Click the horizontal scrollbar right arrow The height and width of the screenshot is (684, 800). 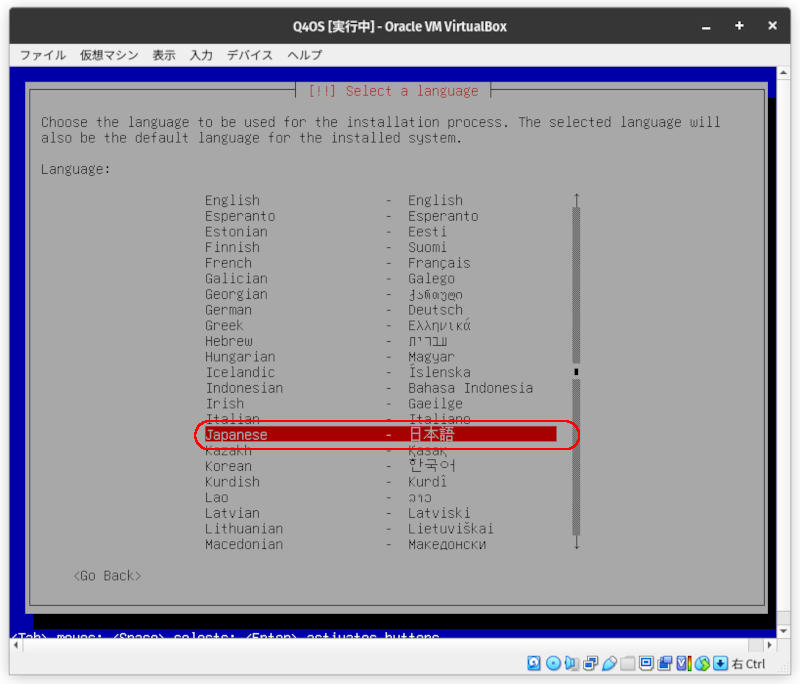click(770, 645)
